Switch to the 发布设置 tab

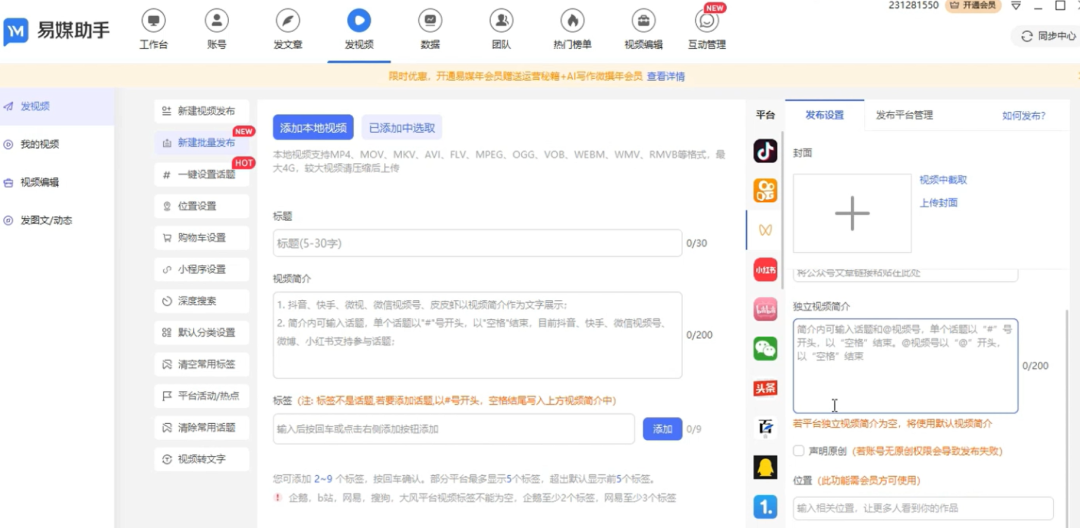pos(824,115)
